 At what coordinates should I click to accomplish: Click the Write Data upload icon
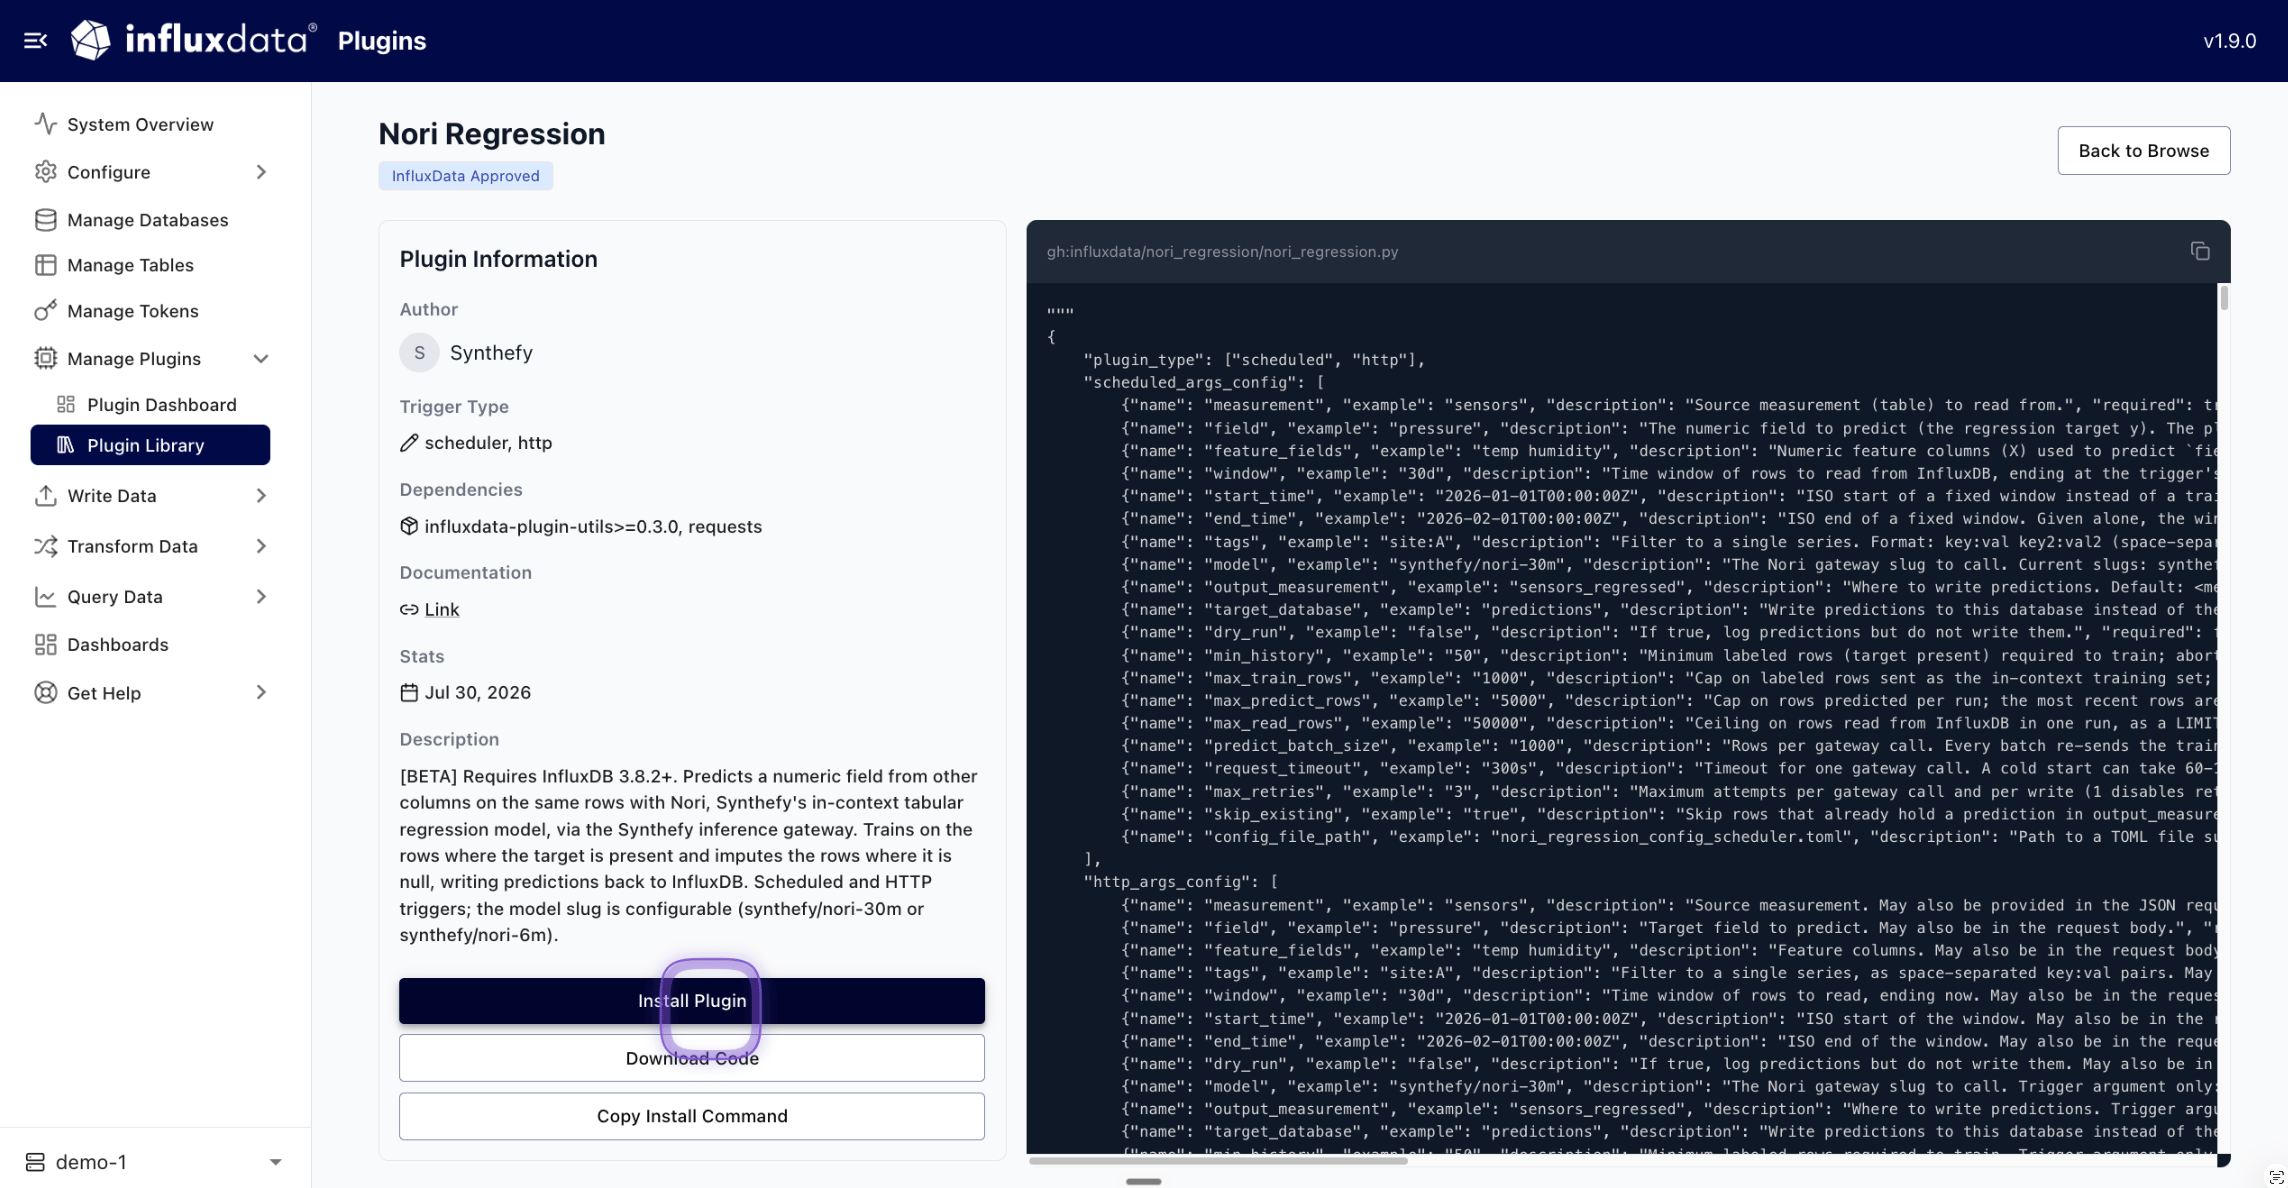point(45,496)
